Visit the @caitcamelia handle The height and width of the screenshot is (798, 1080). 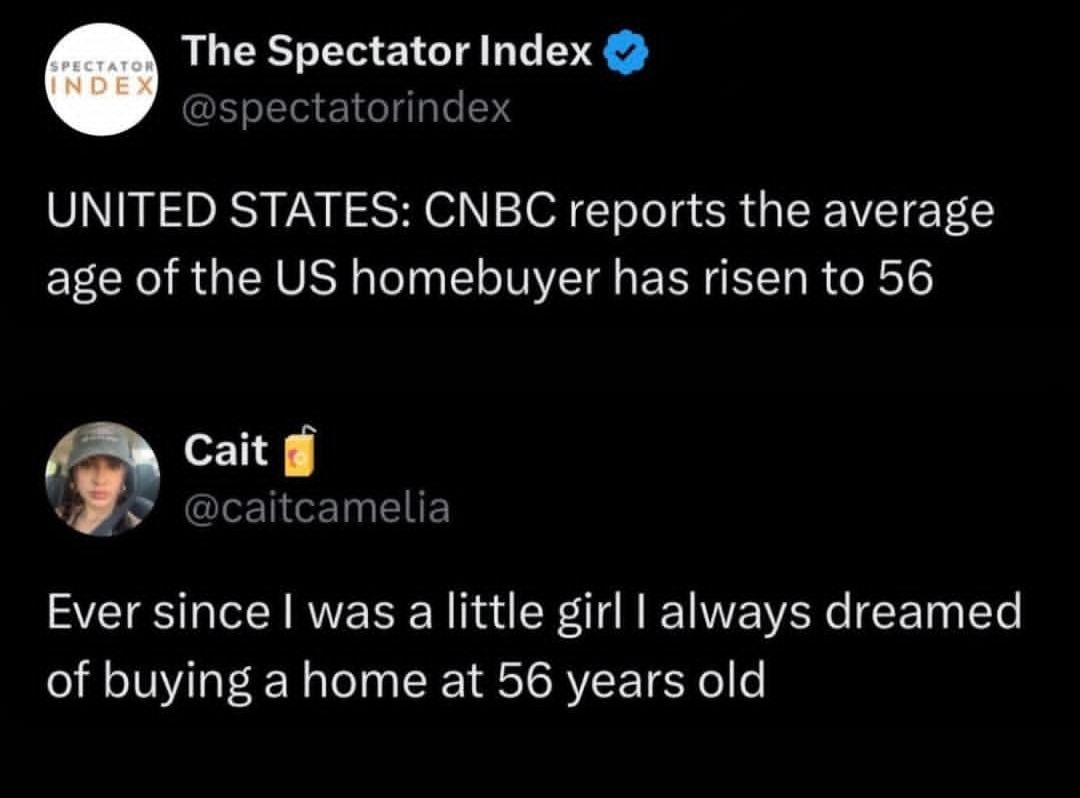[x=317, y=508]
